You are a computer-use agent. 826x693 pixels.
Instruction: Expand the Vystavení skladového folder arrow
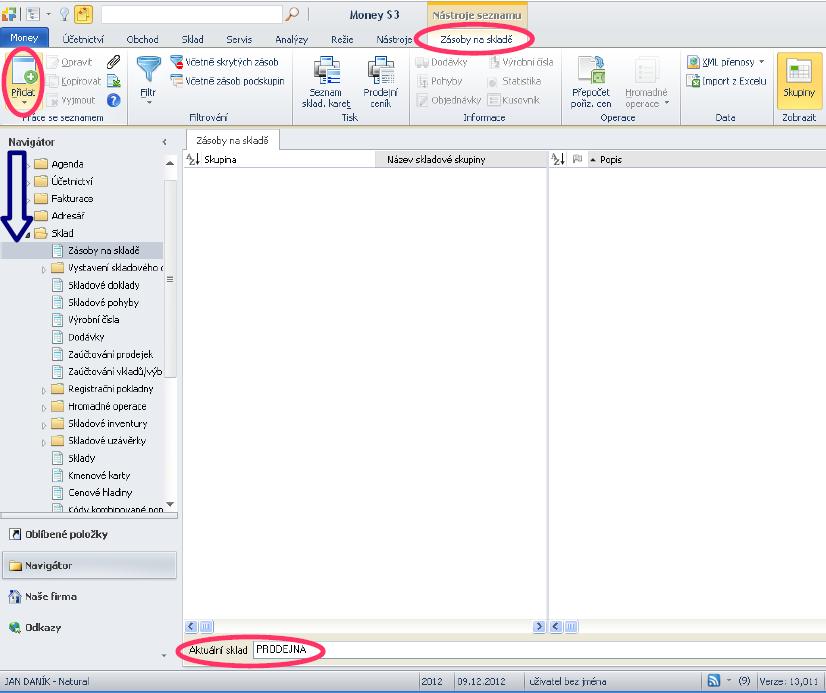[x=44, y=269]
